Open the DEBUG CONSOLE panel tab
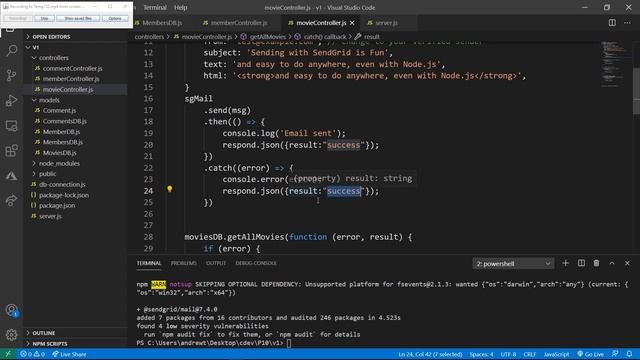 (x=256, y=263)
